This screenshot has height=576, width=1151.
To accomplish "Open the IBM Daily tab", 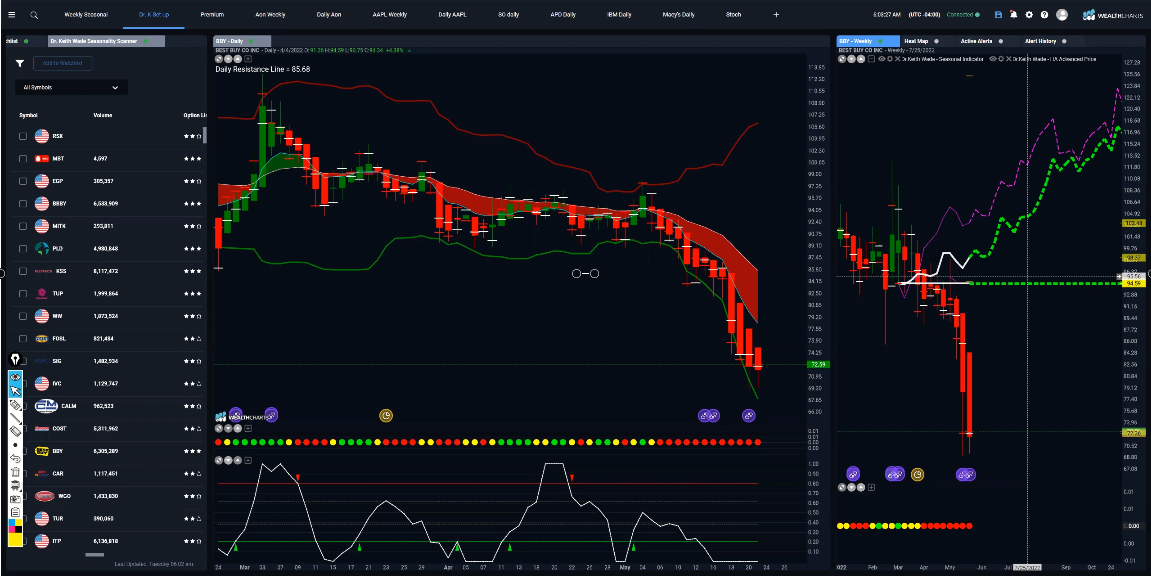I will coord(620,15).
